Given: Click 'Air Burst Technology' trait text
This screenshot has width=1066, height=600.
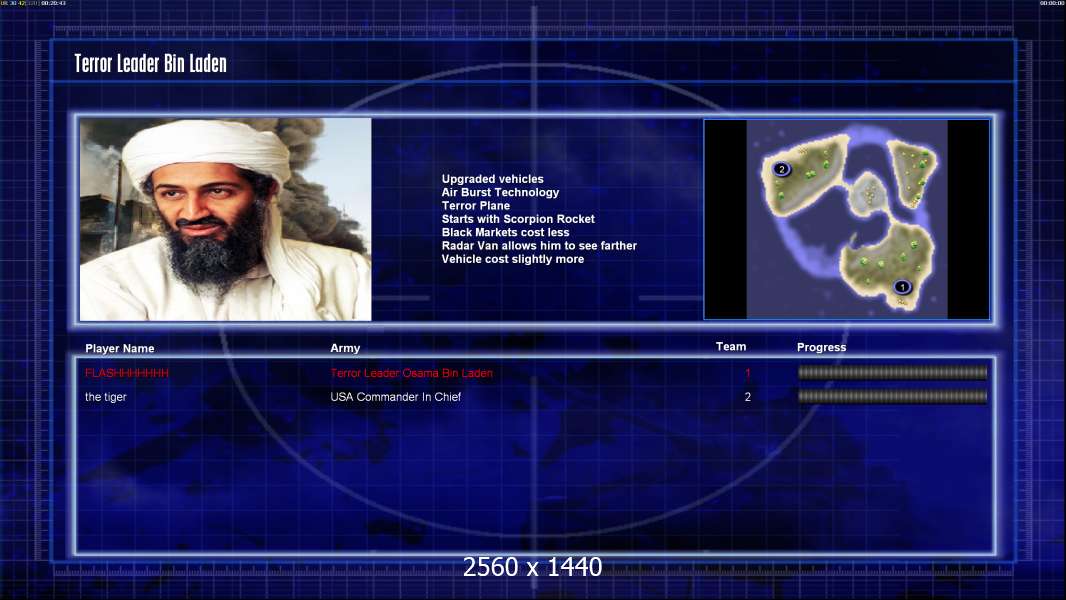Looking at the screenshot, I should tap(500, 192).
